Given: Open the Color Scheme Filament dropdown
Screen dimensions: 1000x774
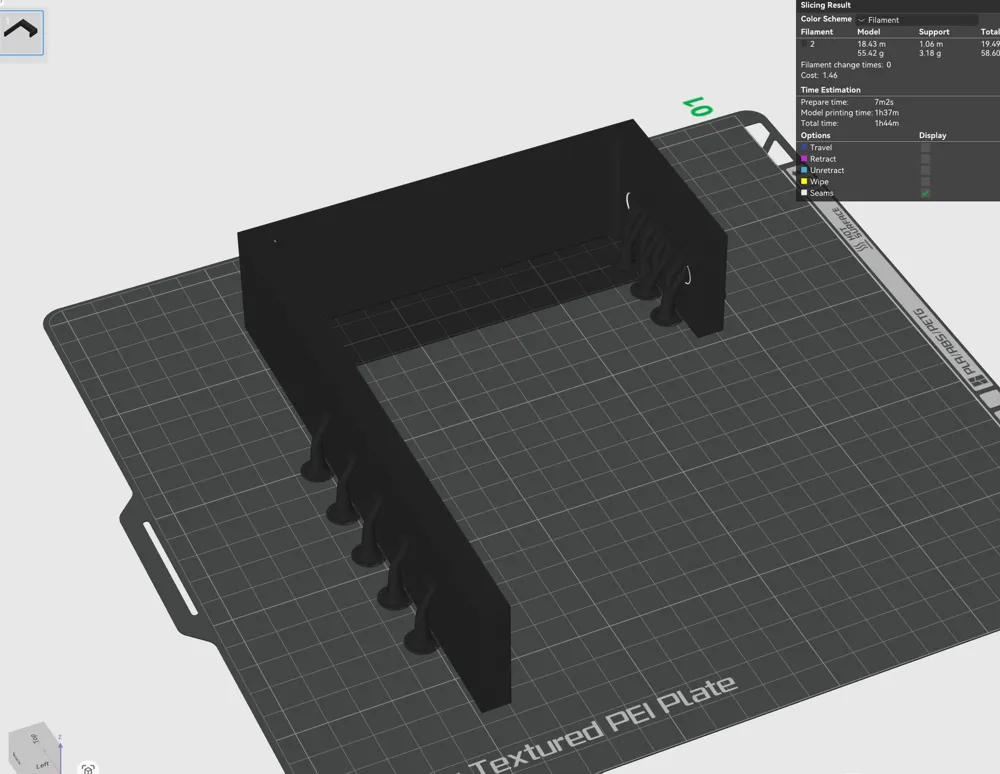Looking at the screenshot, I should coord(916,20).
